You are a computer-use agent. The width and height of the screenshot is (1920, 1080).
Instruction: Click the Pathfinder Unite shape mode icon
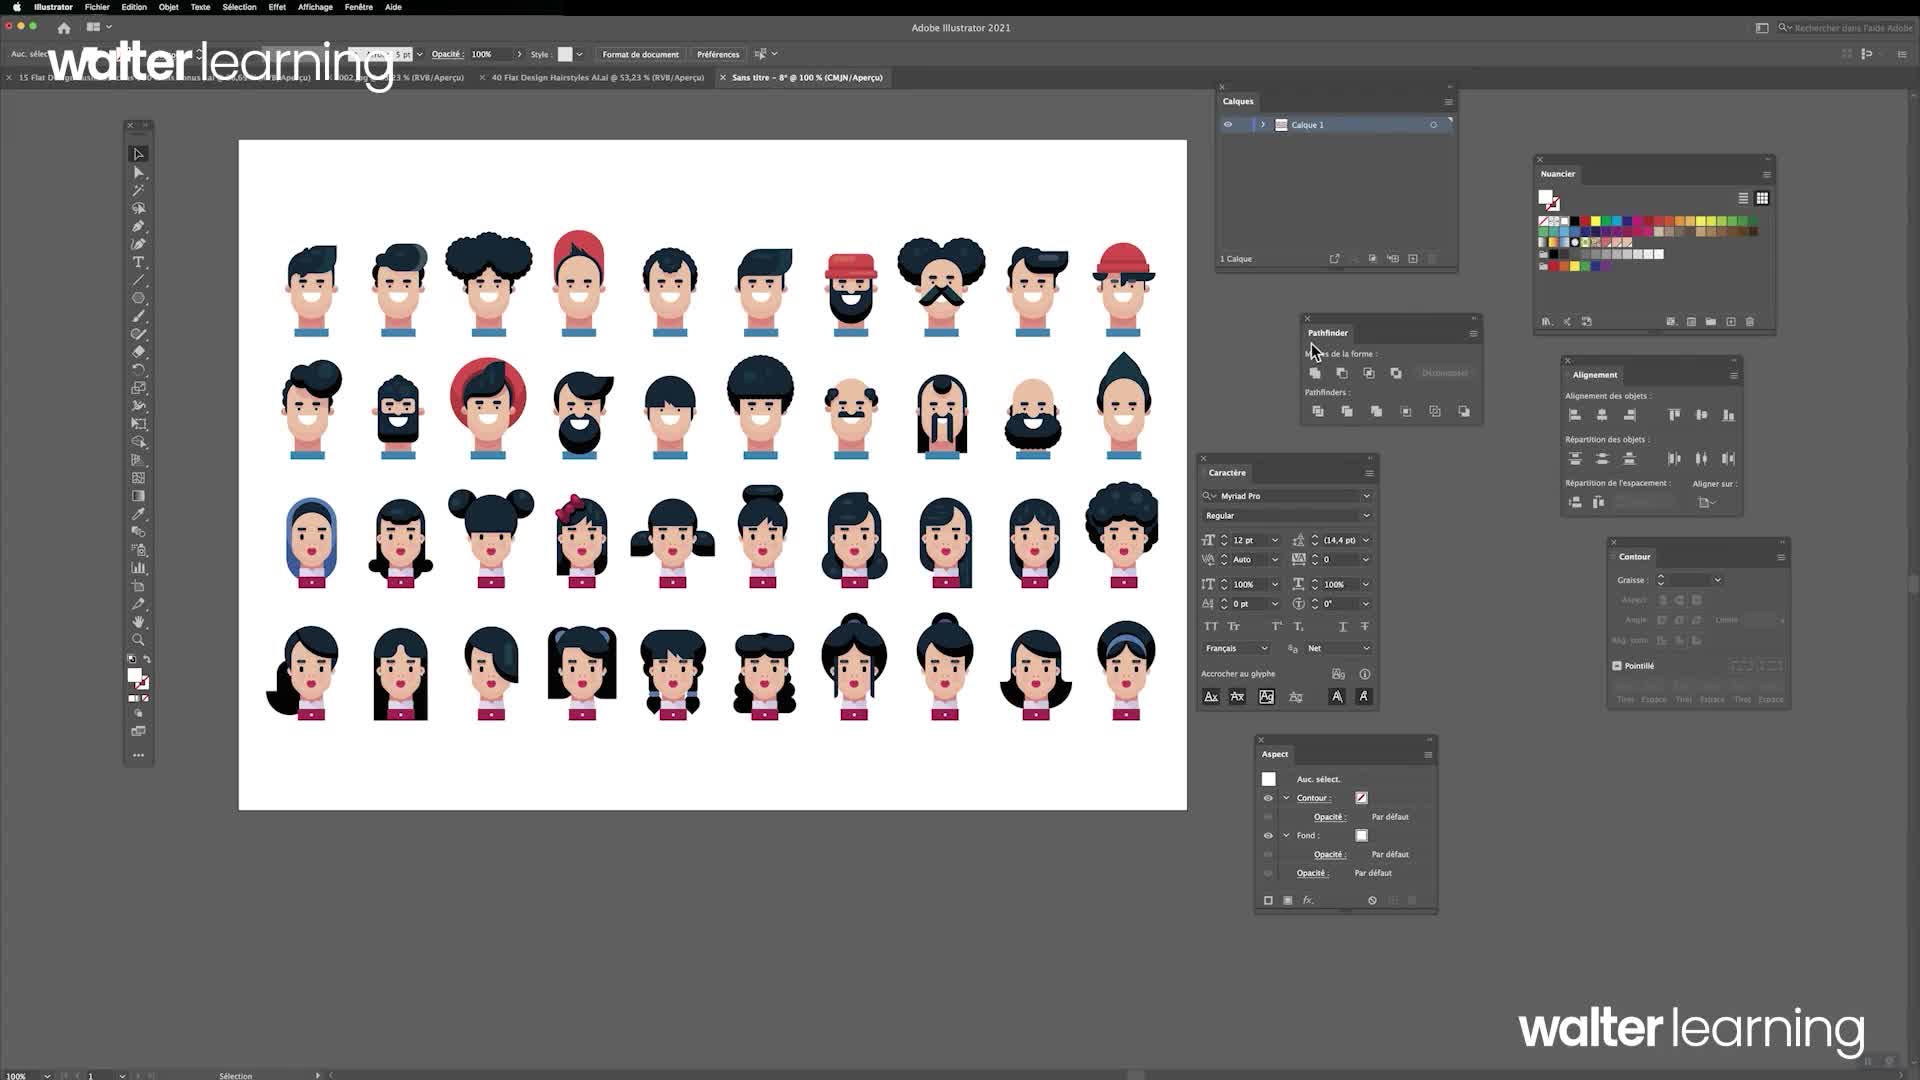tap(1315, 373)
